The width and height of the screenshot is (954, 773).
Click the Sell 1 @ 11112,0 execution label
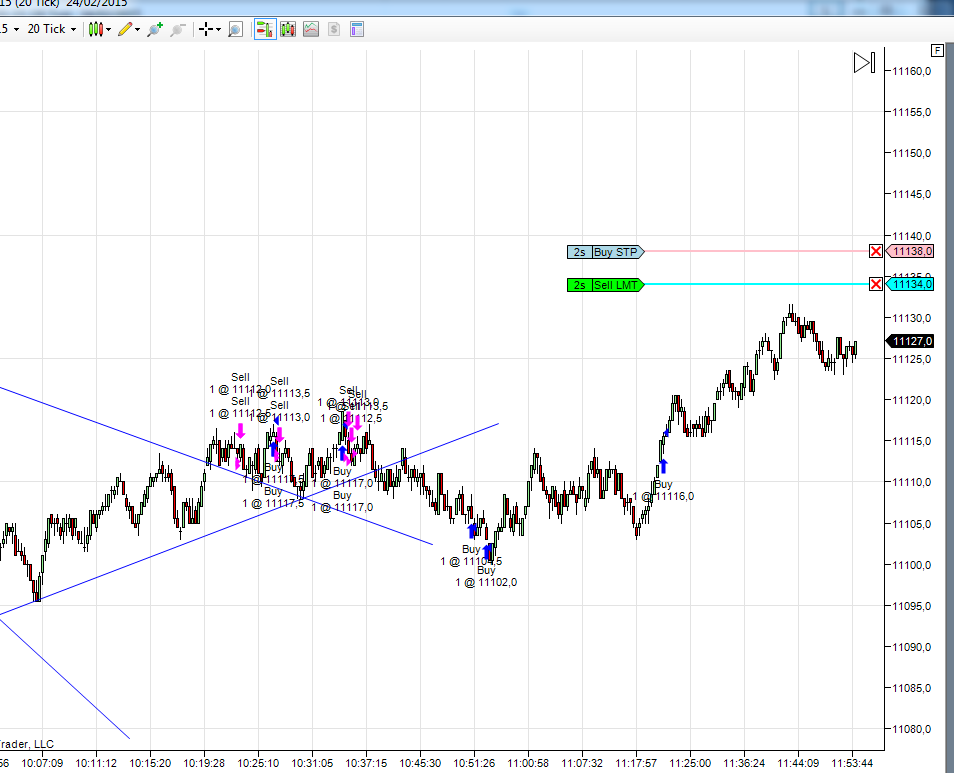pos(240,383)
